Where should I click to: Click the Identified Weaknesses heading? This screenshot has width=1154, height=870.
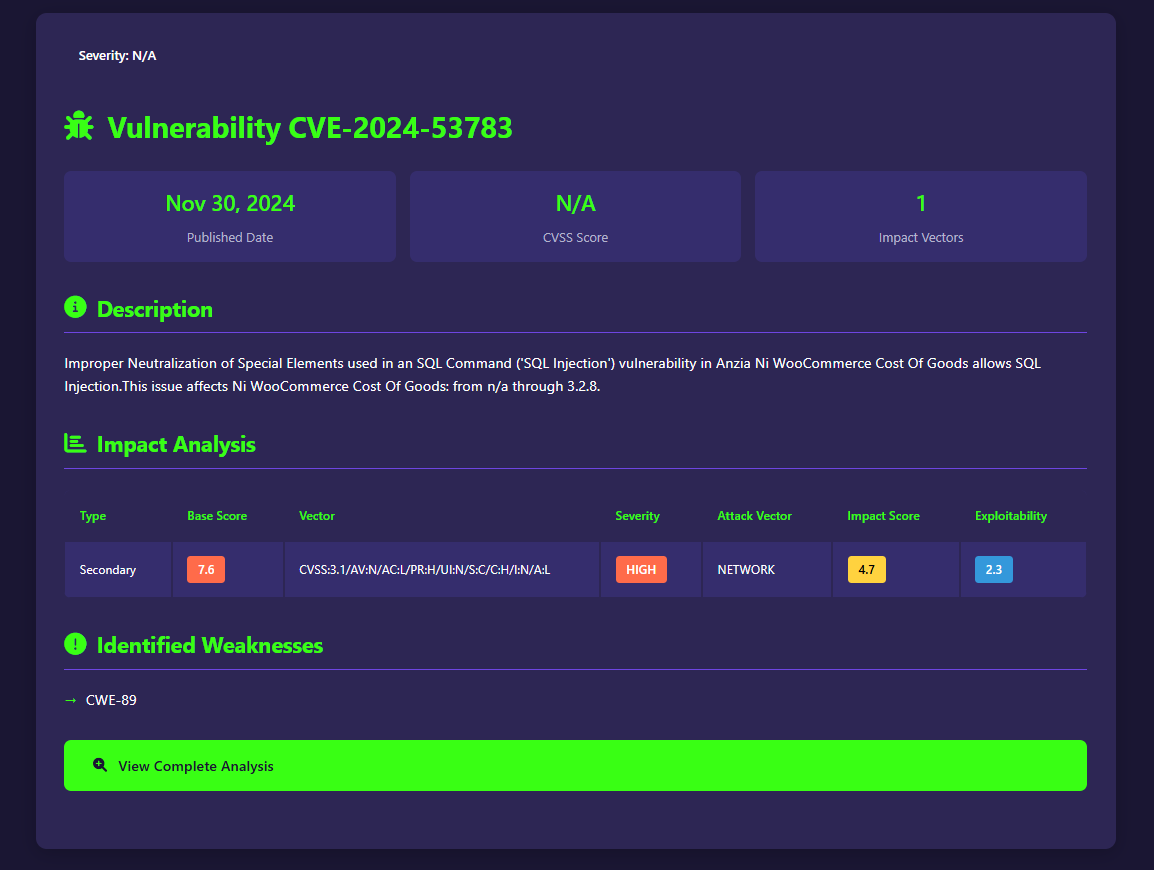point(210,646)
